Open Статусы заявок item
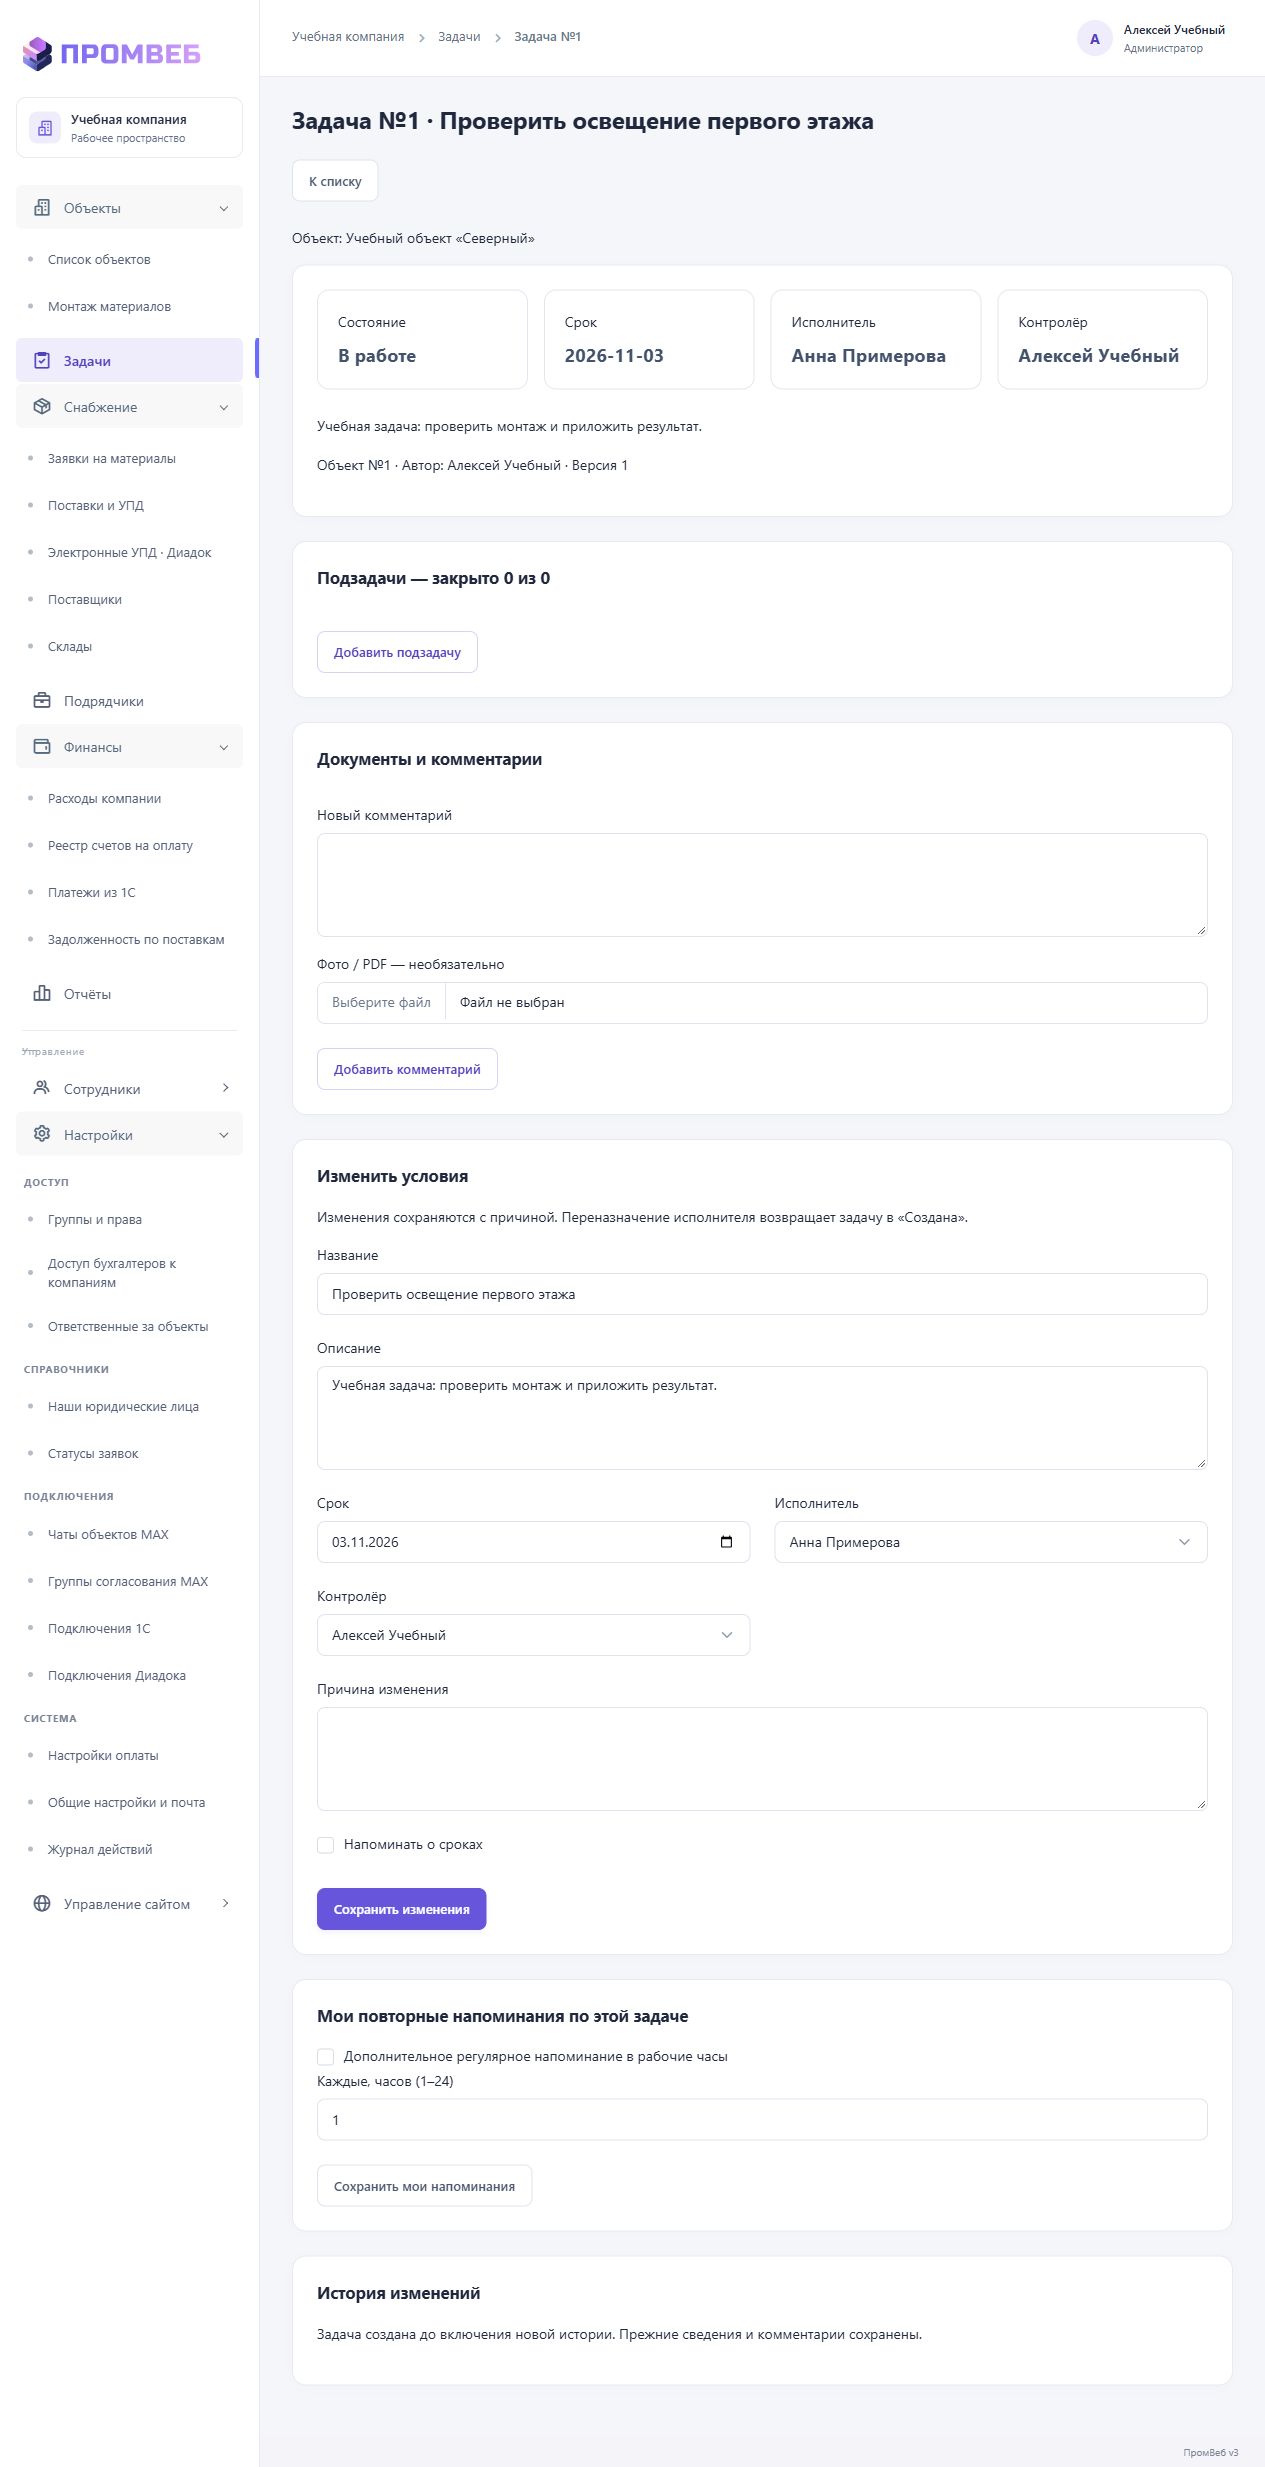This screenshot has width=1265, height=2467. [93, 1453]
